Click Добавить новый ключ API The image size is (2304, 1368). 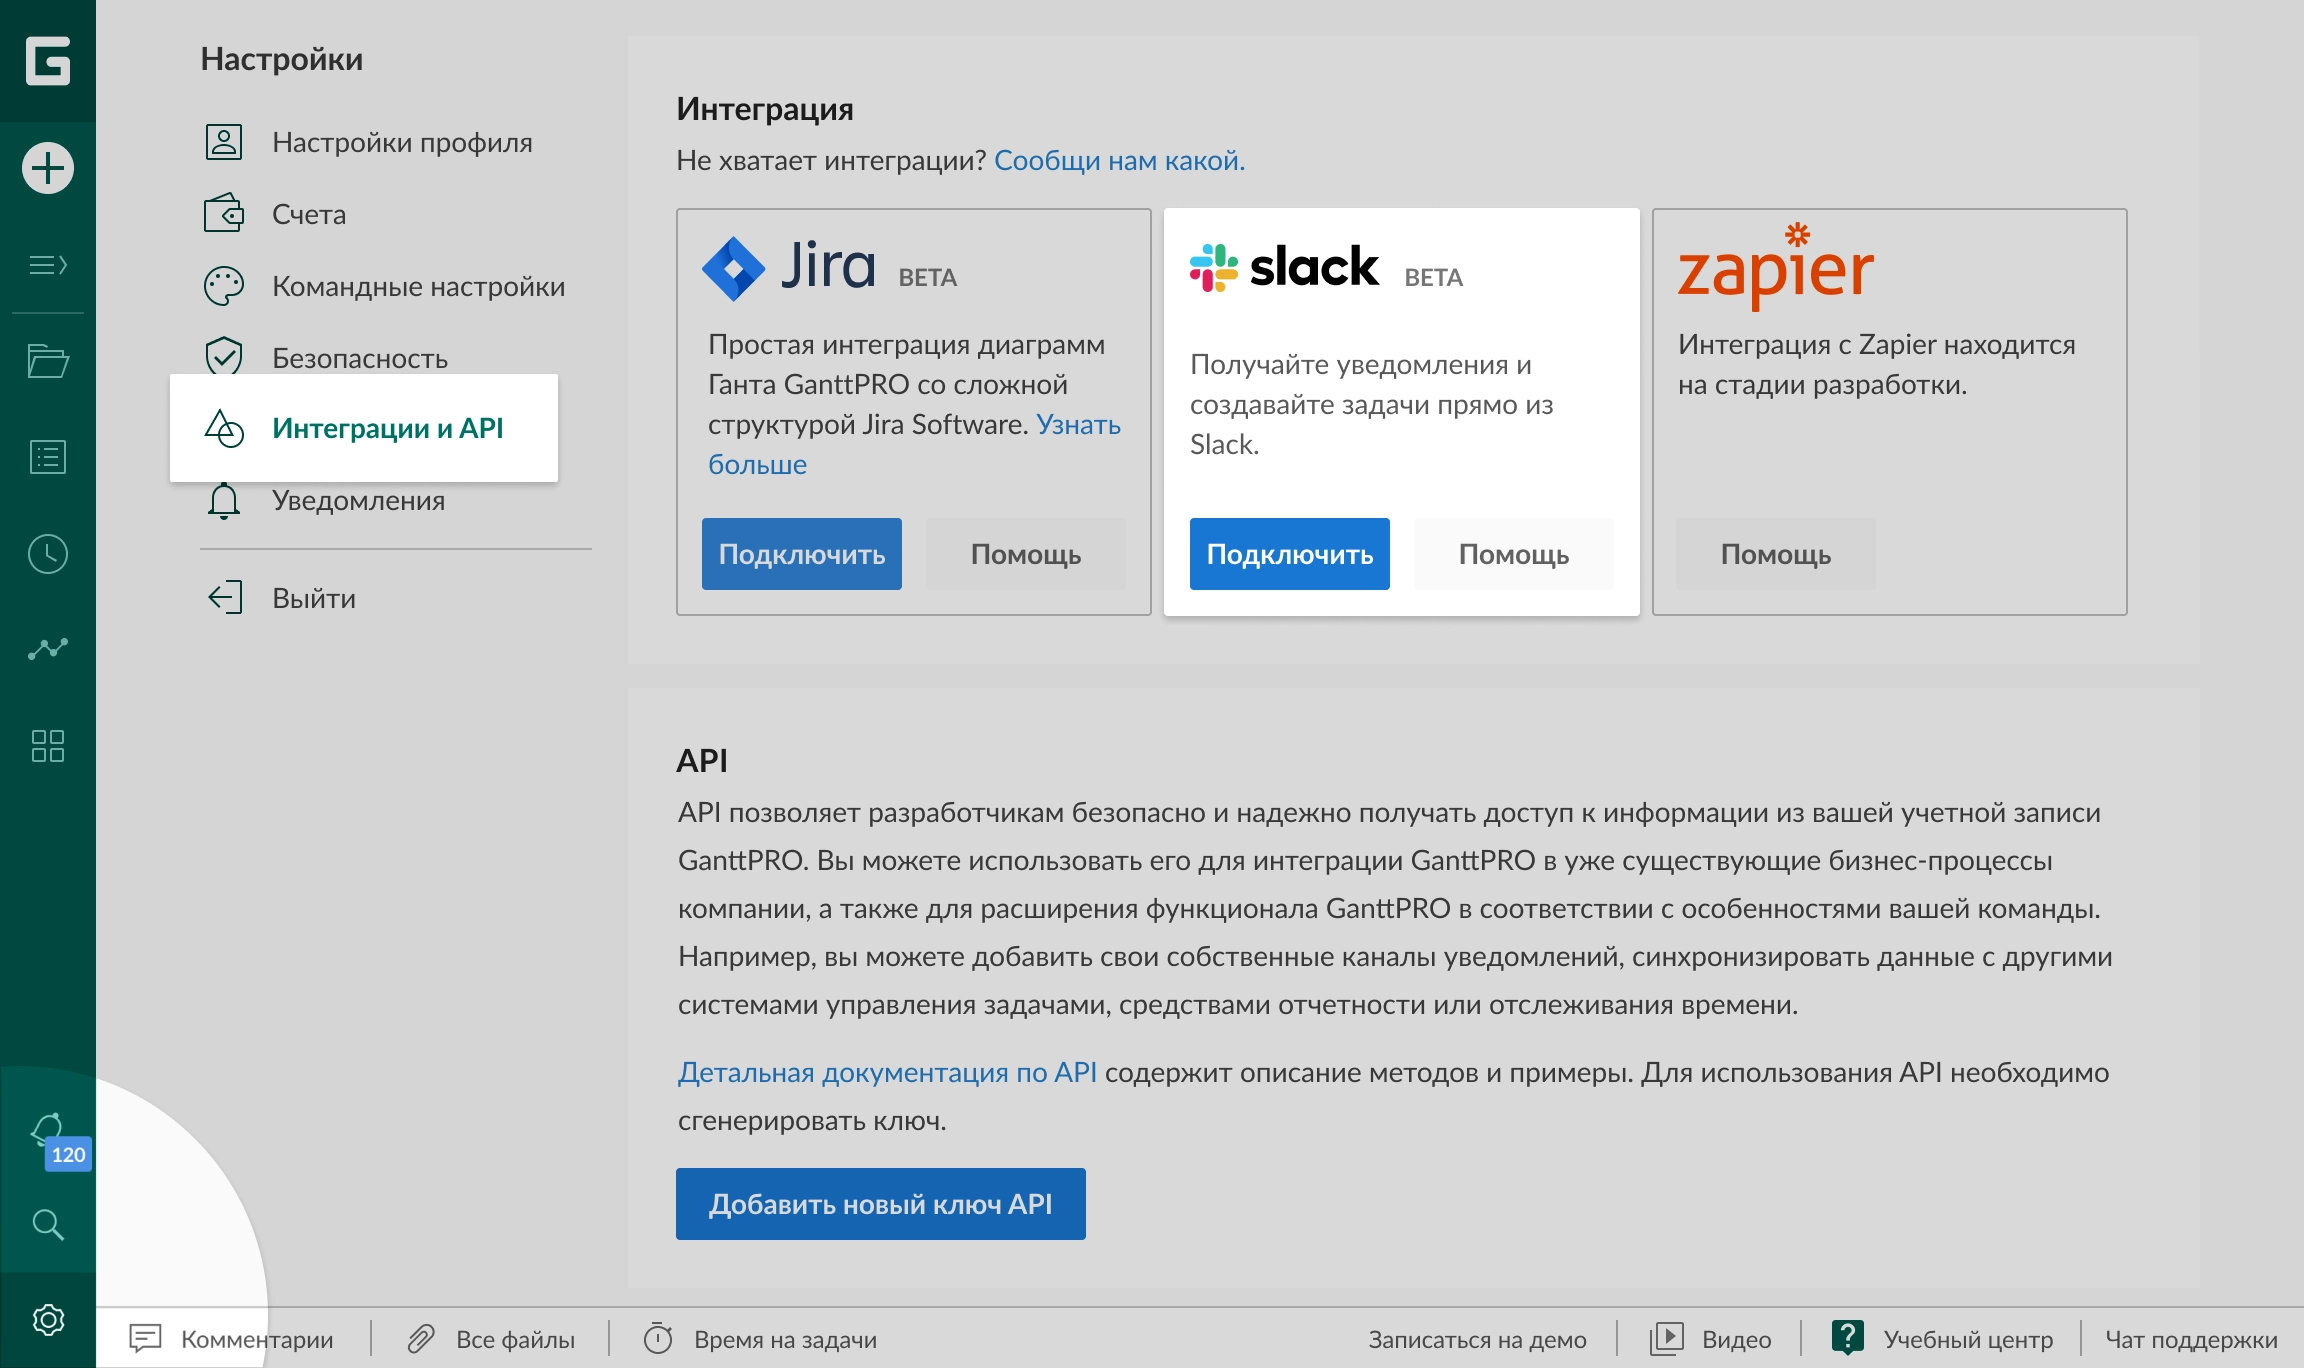click(x=880, y=1203)
